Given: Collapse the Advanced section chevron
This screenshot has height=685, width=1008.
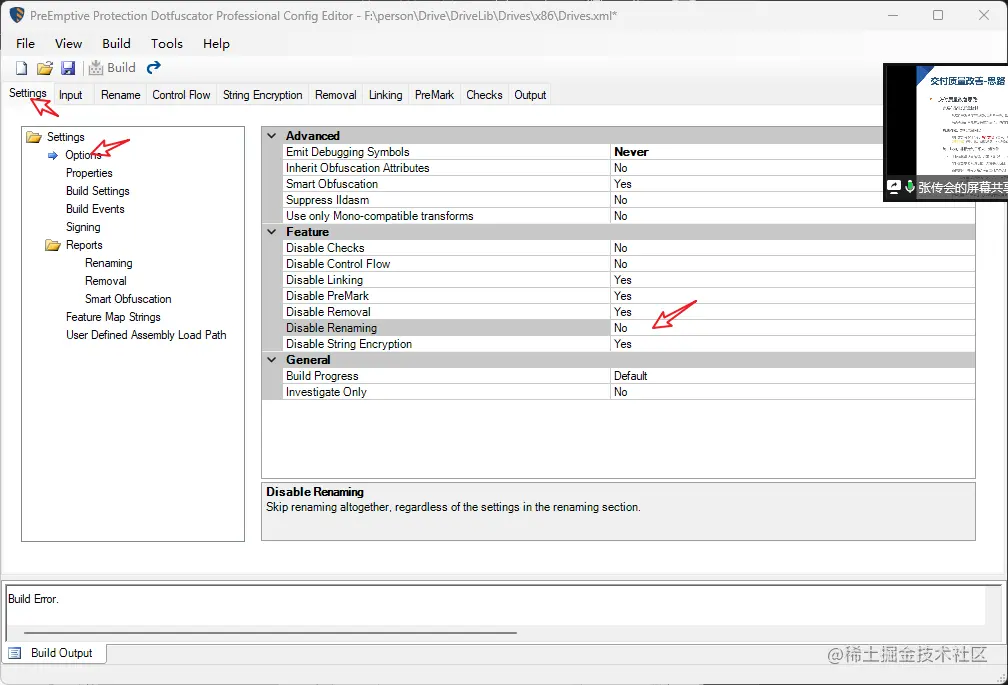Looking at the screenshot, I should pos(272,136).
